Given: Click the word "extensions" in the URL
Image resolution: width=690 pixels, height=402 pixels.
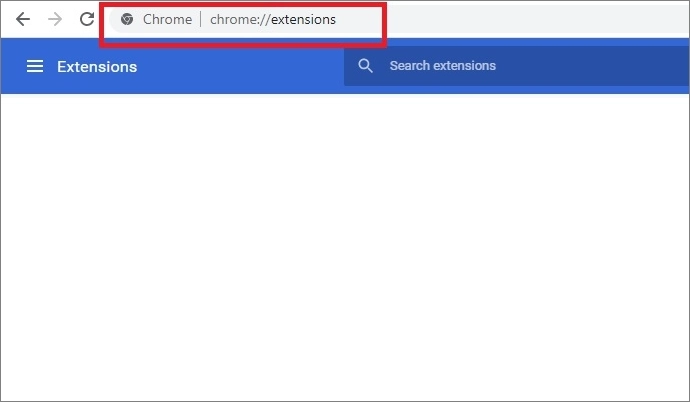Looking at the screenshot, I should 301,19.
